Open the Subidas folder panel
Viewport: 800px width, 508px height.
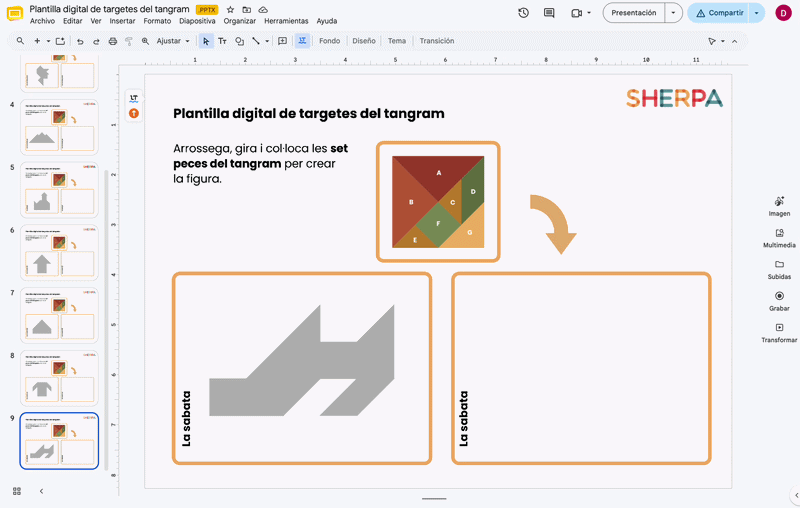(x=779, y=270)
